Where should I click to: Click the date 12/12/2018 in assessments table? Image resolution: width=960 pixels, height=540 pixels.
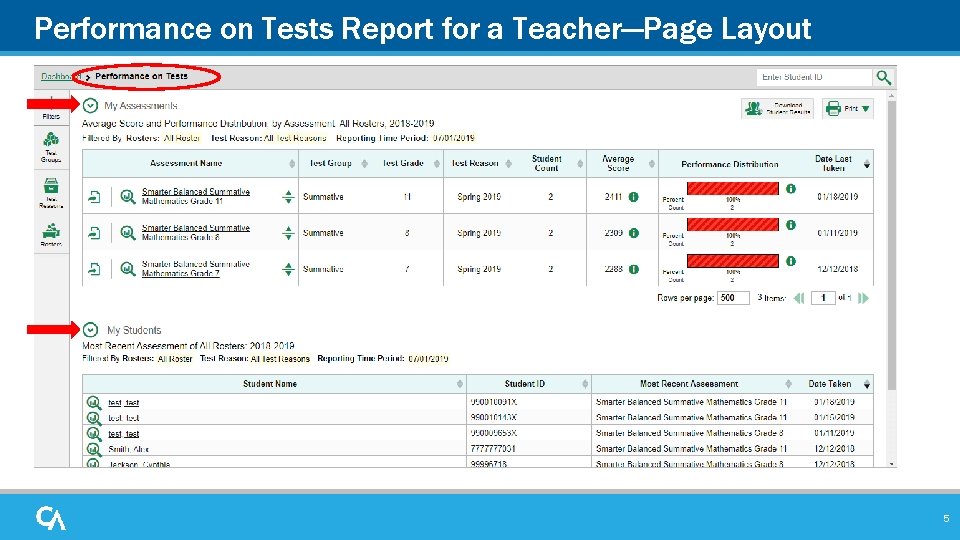[837, 269]
